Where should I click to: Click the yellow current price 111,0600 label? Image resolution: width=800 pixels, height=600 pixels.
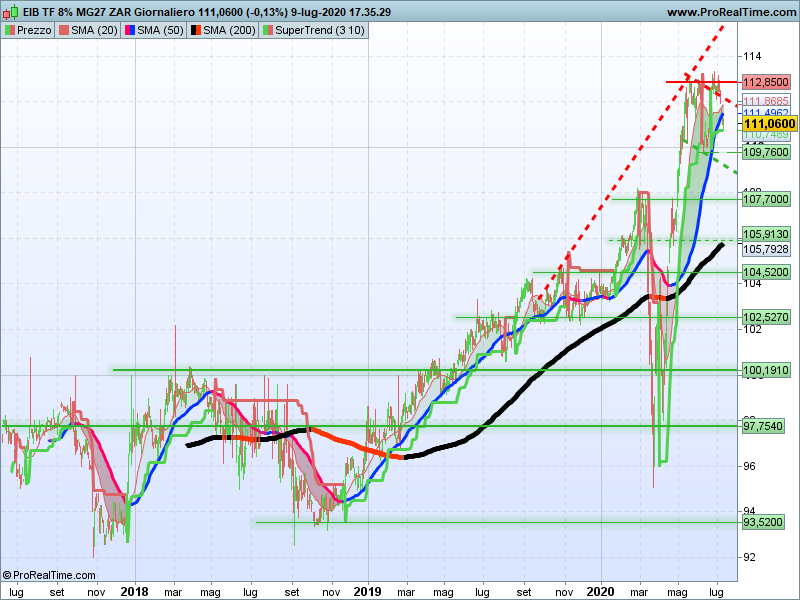(767, 123)
